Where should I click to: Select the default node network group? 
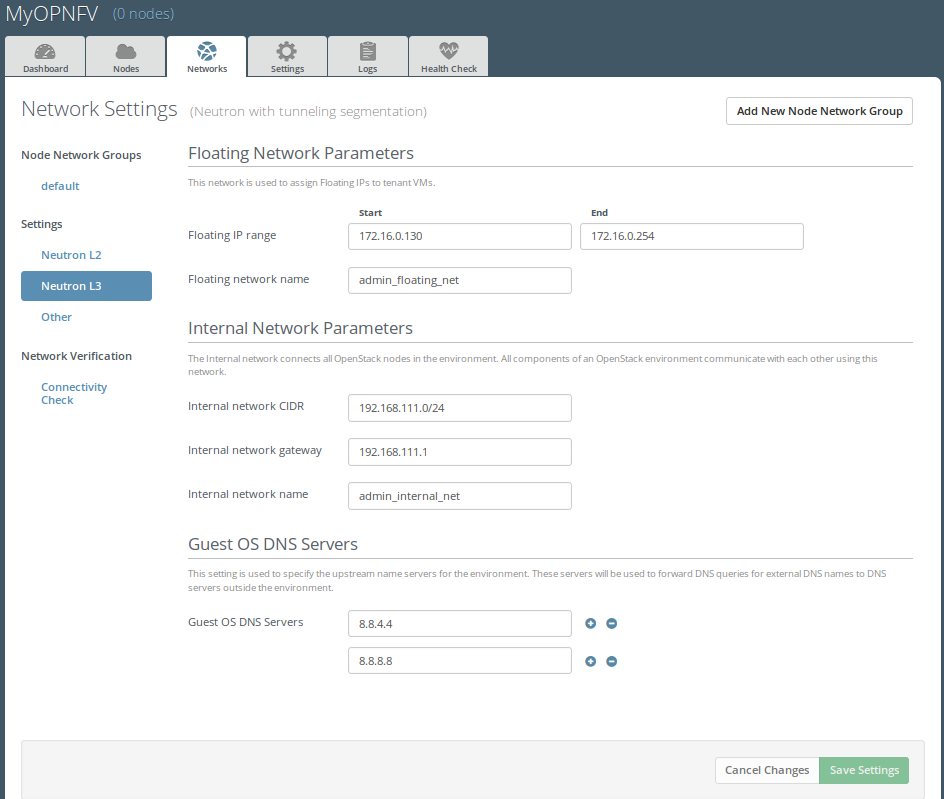point(60,186)
